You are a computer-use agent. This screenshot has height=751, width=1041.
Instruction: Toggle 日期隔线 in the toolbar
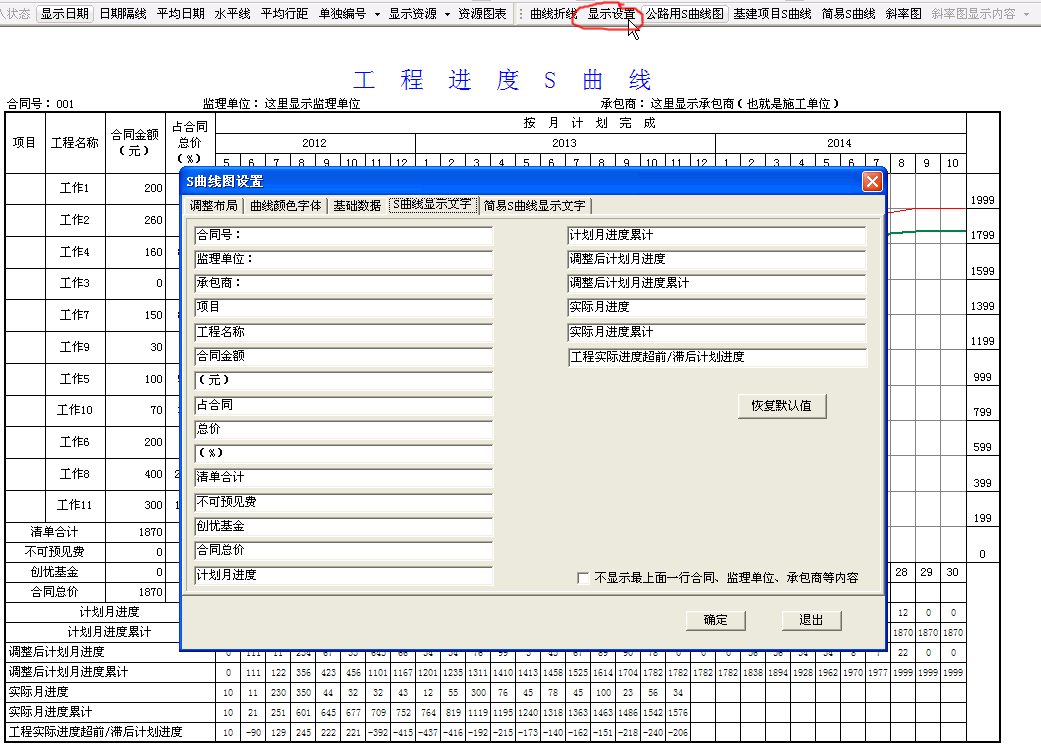pyautogui.click(x=123, y=13)
